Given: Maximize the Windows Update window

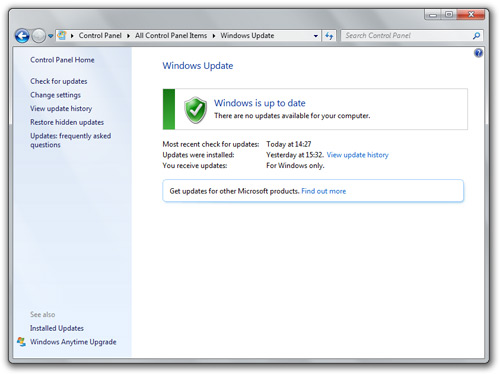Looking at the screenshot, I should coord(449,15).
